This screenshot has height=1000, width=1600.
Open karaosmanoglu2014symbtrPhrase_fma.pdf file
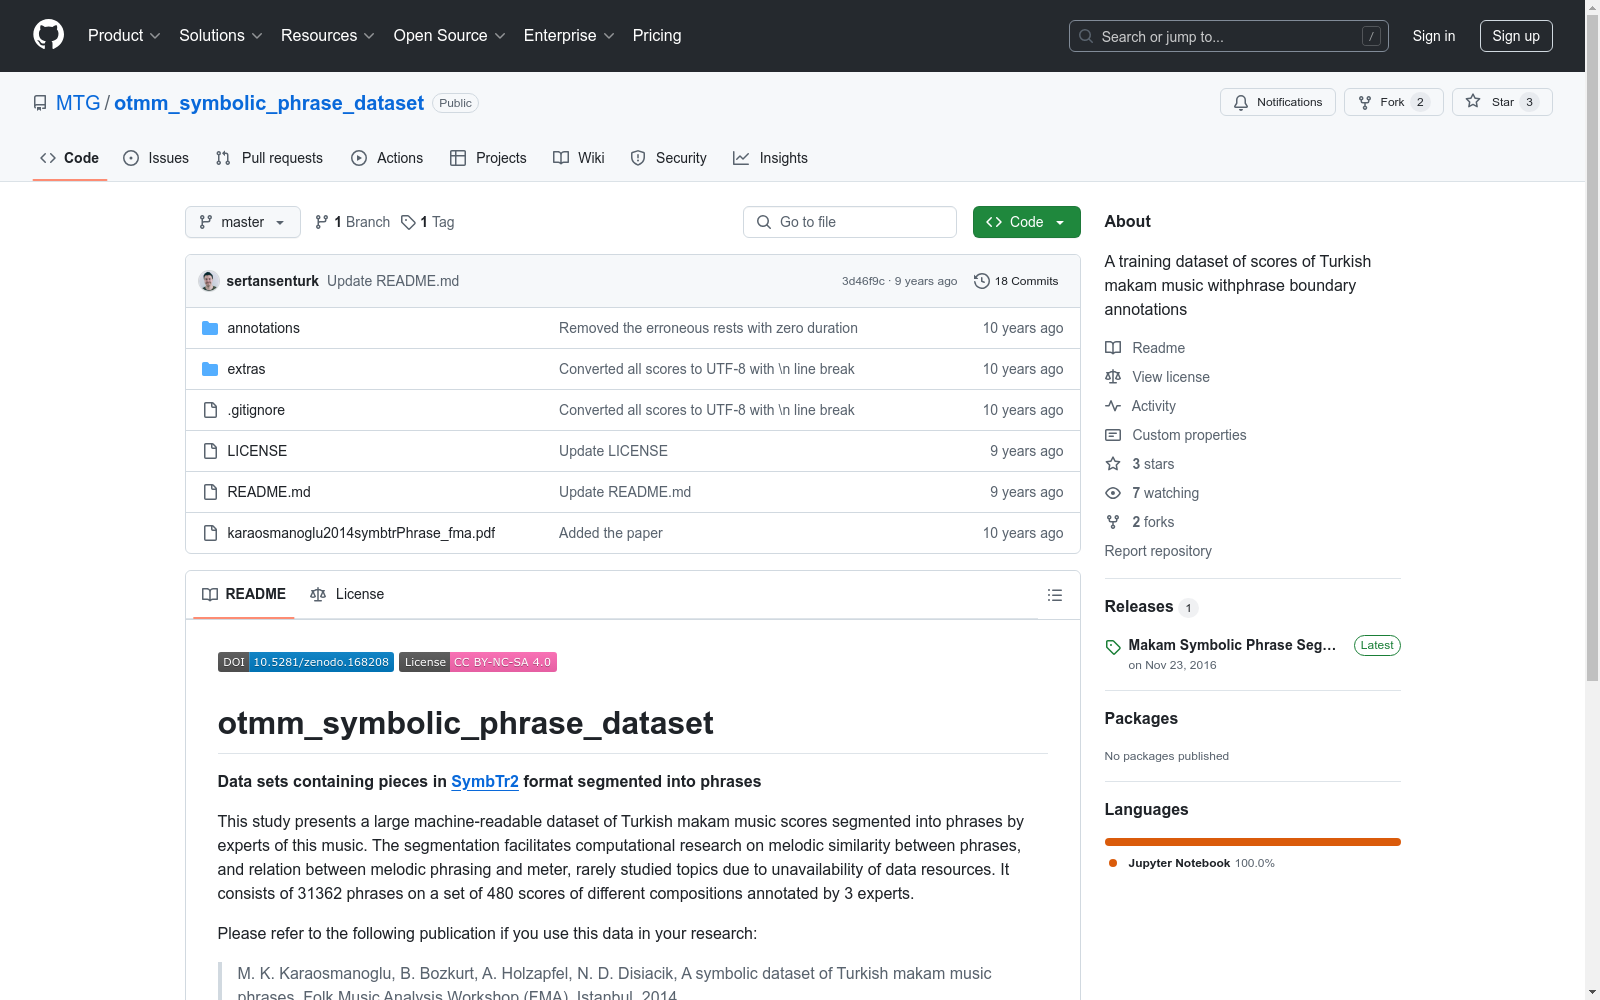click(x=361, y=533)
